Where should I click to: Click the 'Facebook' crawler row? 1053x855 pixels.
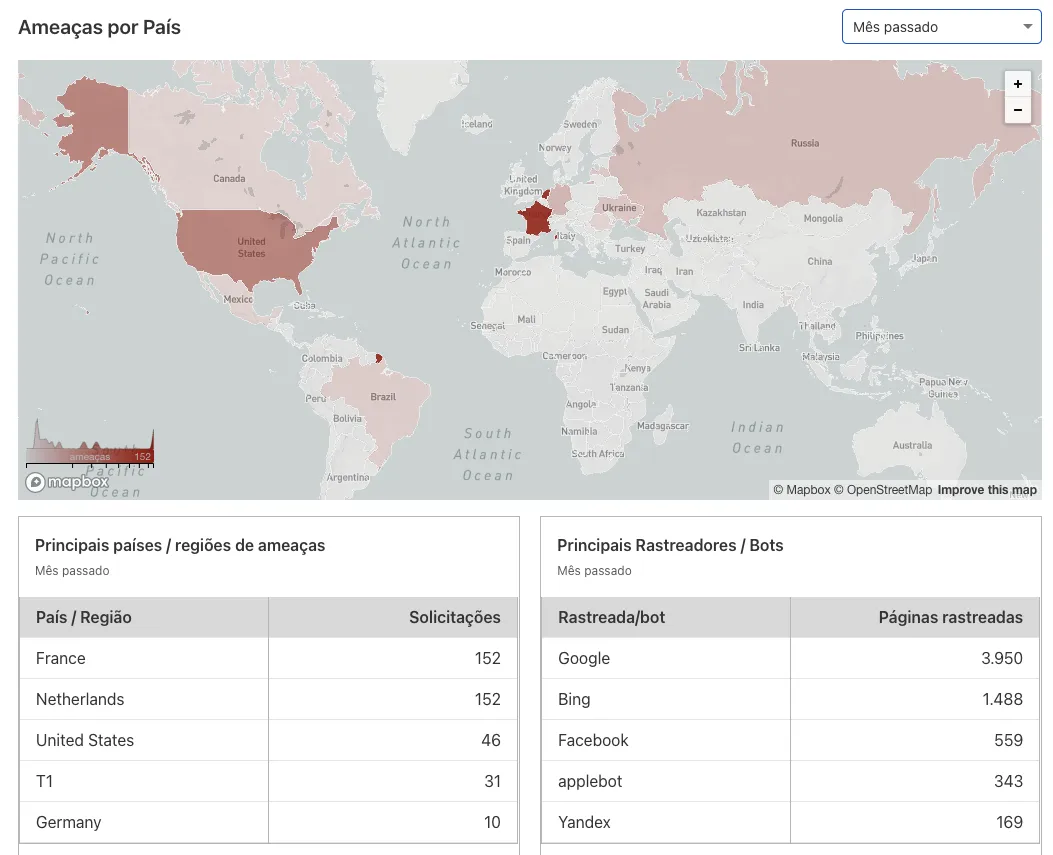[x=790, y=740]
